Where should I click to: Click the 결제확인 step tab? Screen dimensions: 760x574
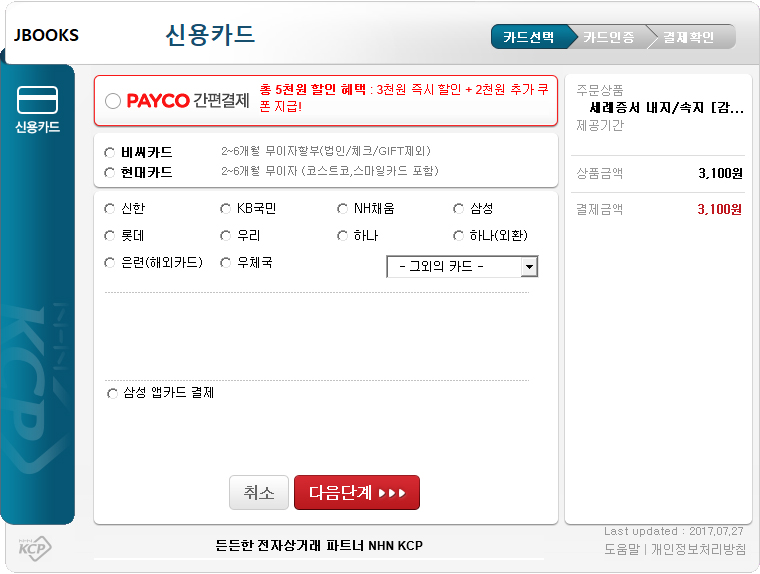pyautogui.click(x=689, y=37)
